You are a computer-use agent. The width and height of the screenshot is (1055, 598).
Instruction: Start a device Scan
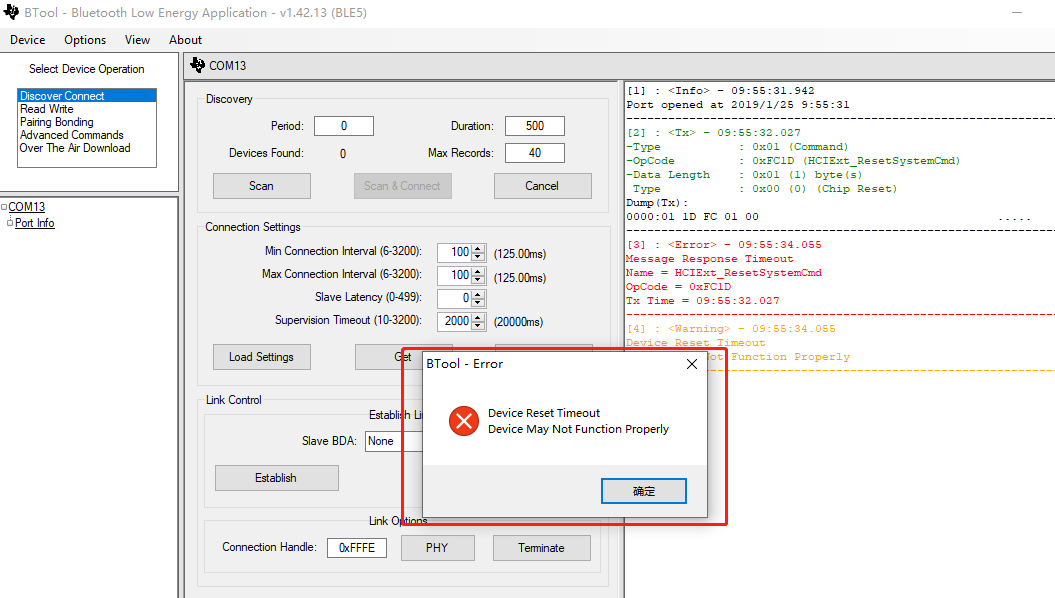262,186
